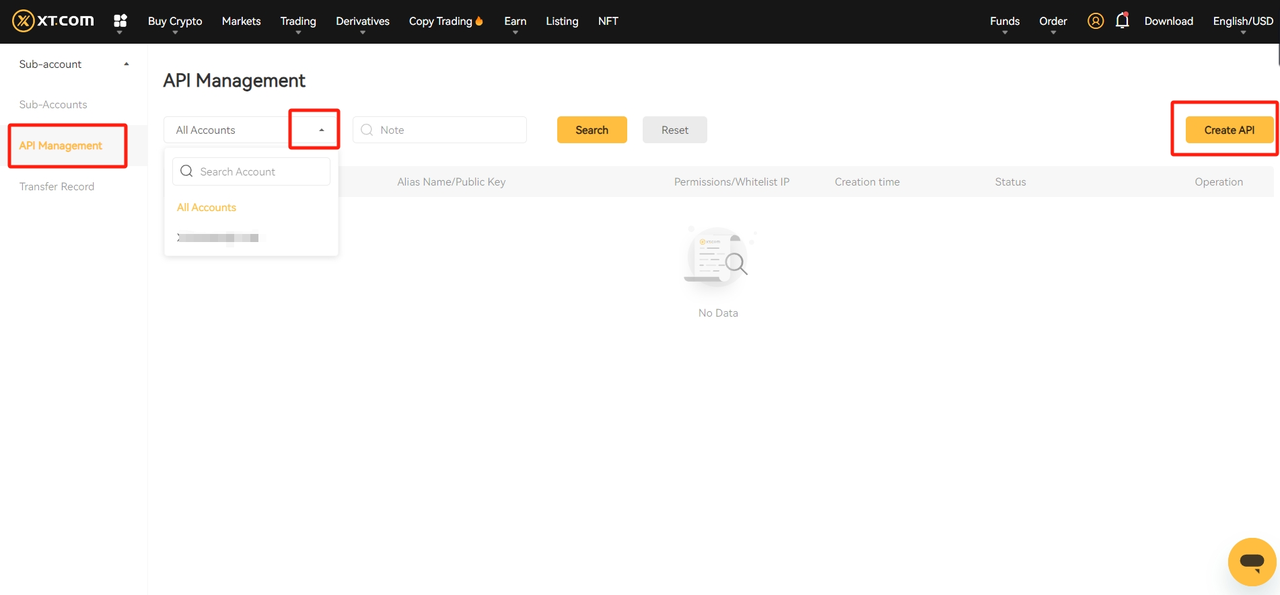
Task: Open the English/USD language dropdown
Action: point(1242,21)
